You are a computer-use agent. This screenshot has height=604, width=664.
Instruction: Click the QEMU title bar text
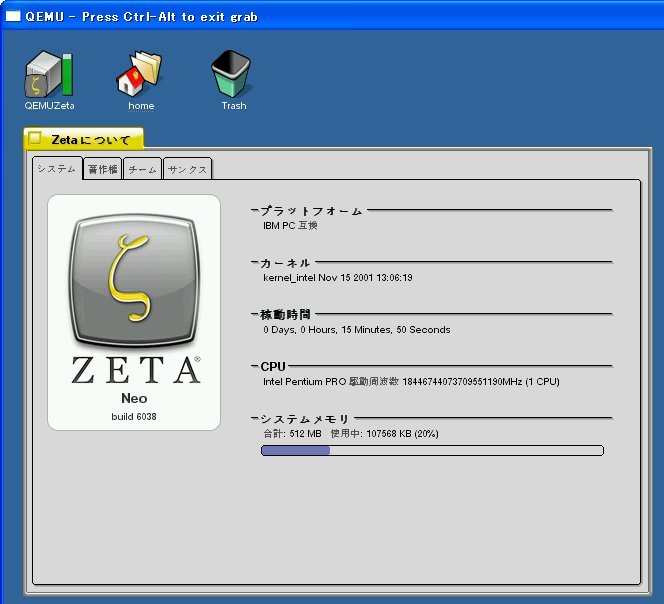[141, 17]
